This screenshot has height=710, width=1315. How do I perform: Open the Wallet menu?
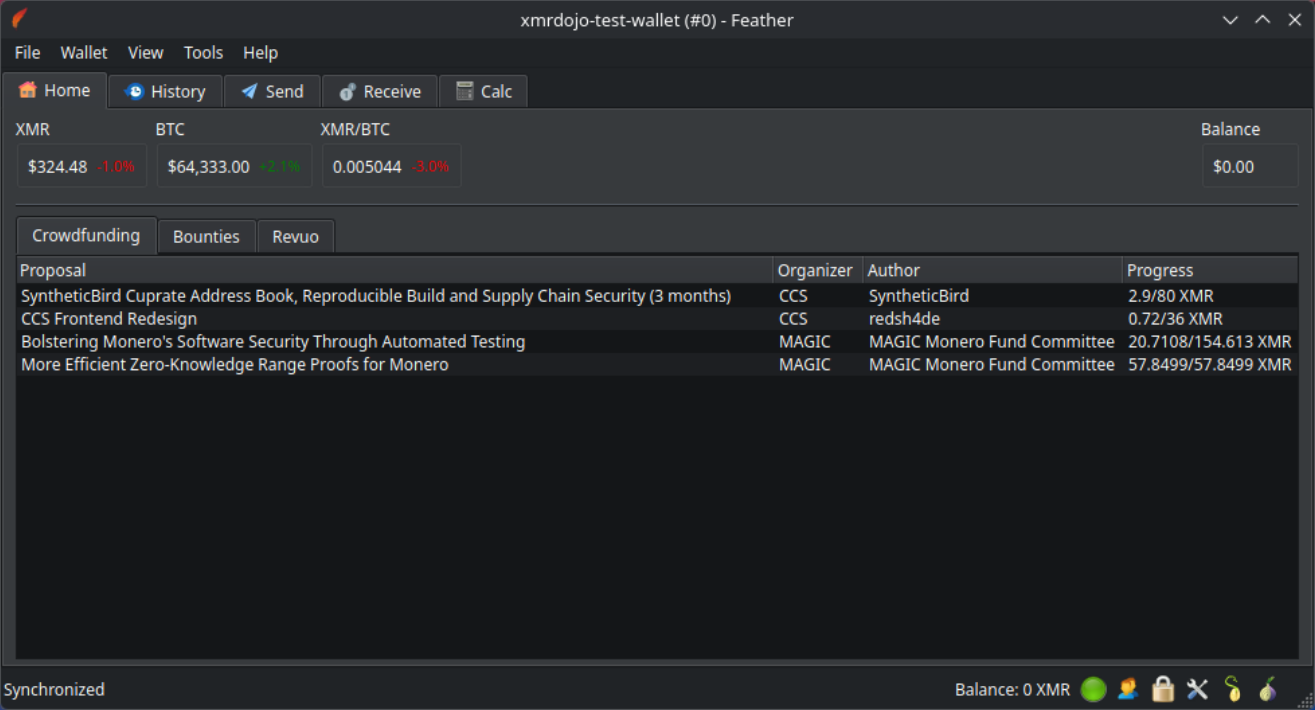(84, 53)
